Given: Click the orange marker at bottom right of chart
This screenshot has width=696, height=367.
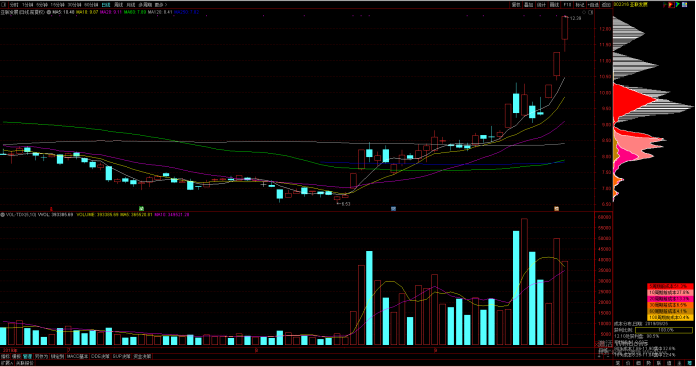Looking at the screenshot, I should pyautogui.click(x=556, y=208).
